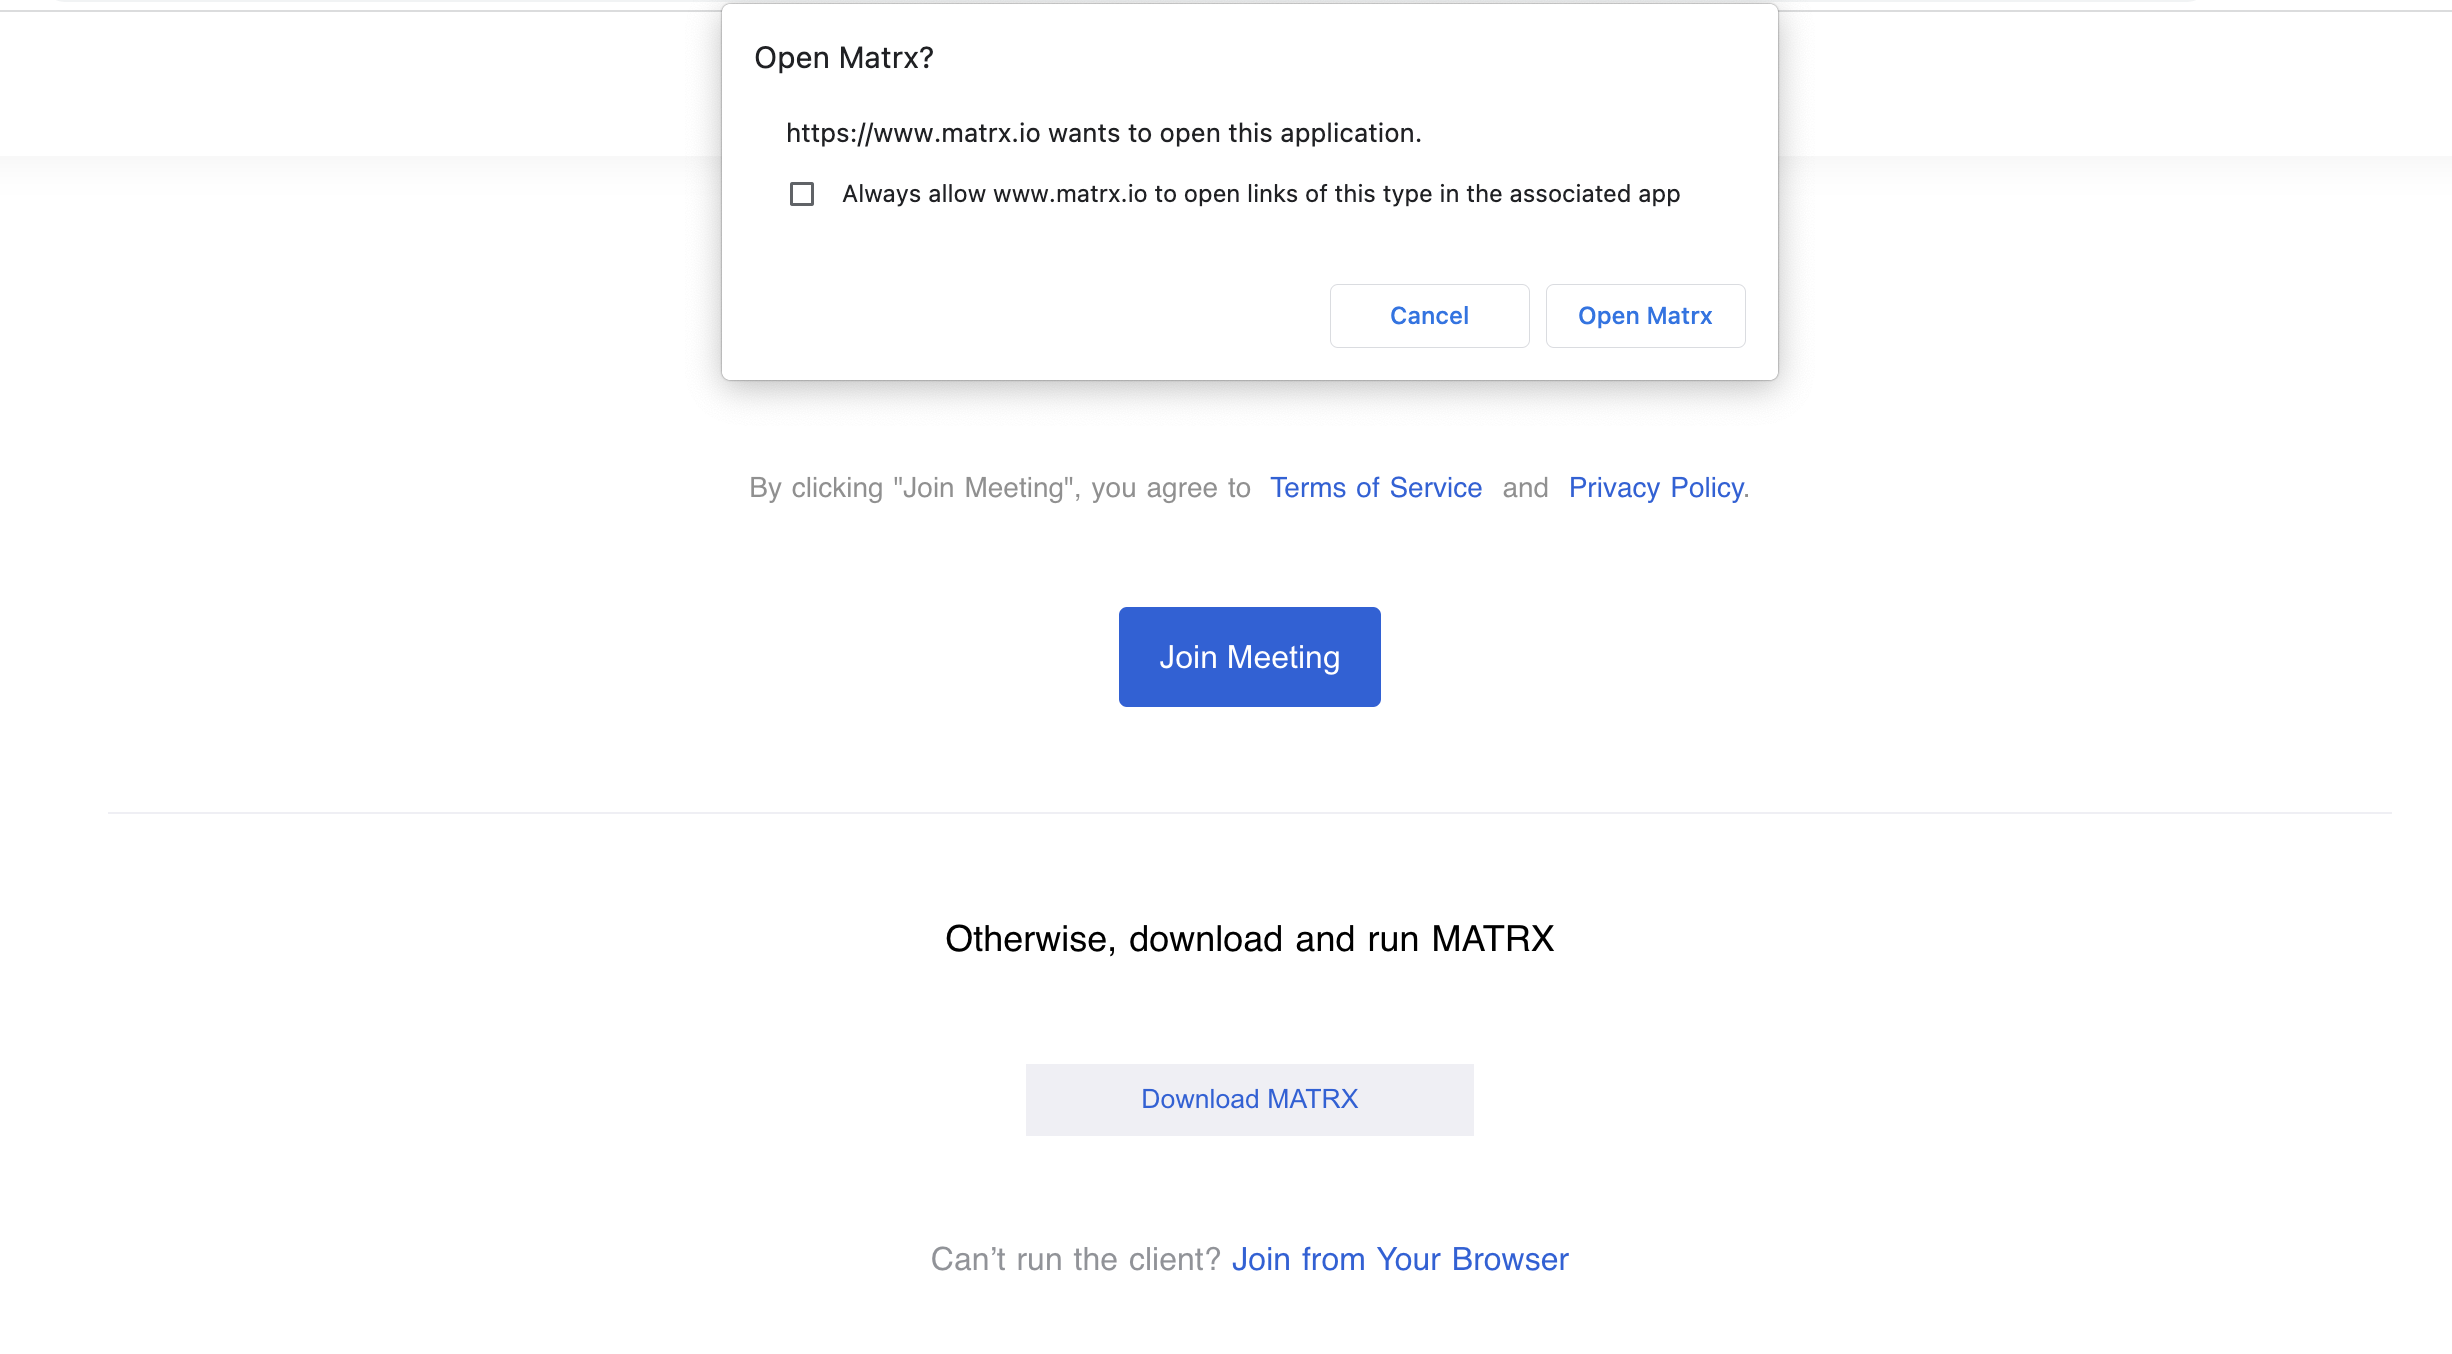Click the 'Otherwise, download and run MATRX' heading
Screen dimensions: 2452x1354
(x=1249, y=939)
